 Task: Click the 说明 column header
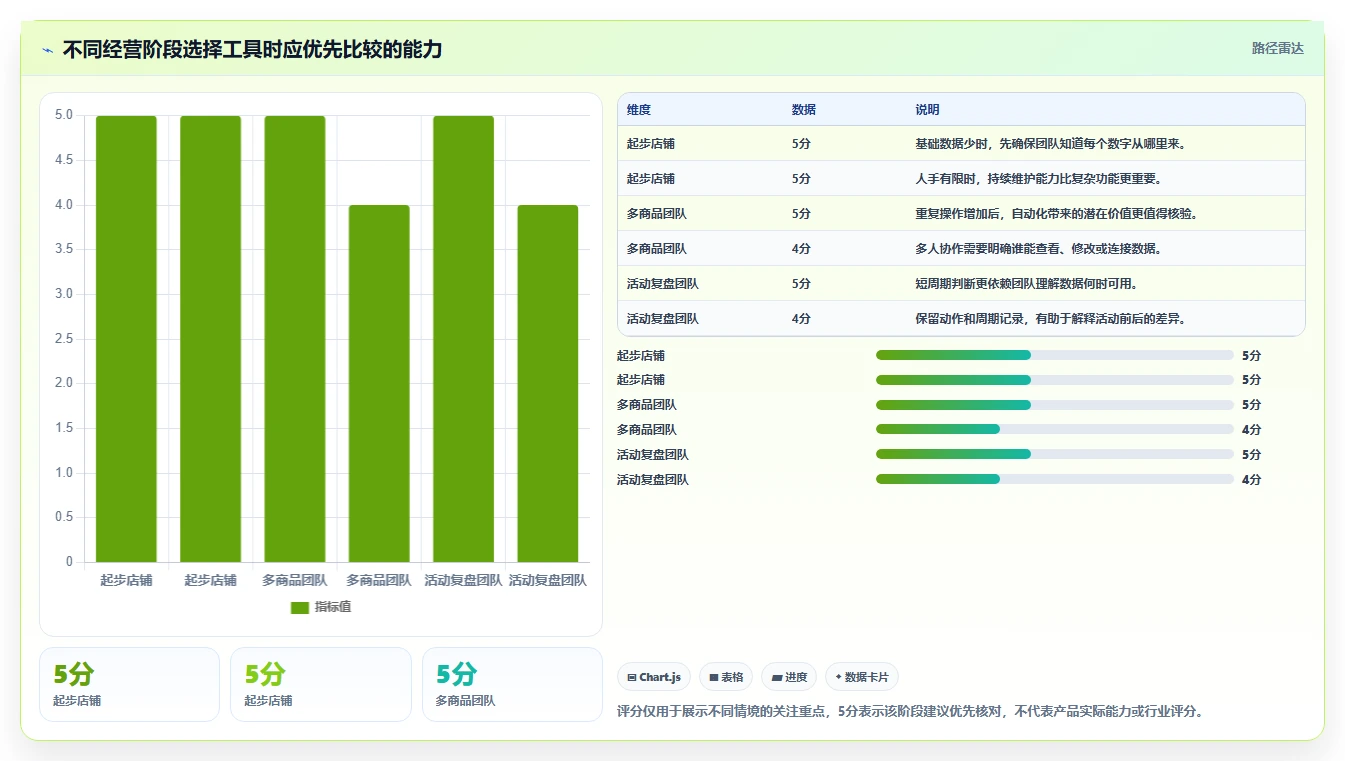(927, 110)
